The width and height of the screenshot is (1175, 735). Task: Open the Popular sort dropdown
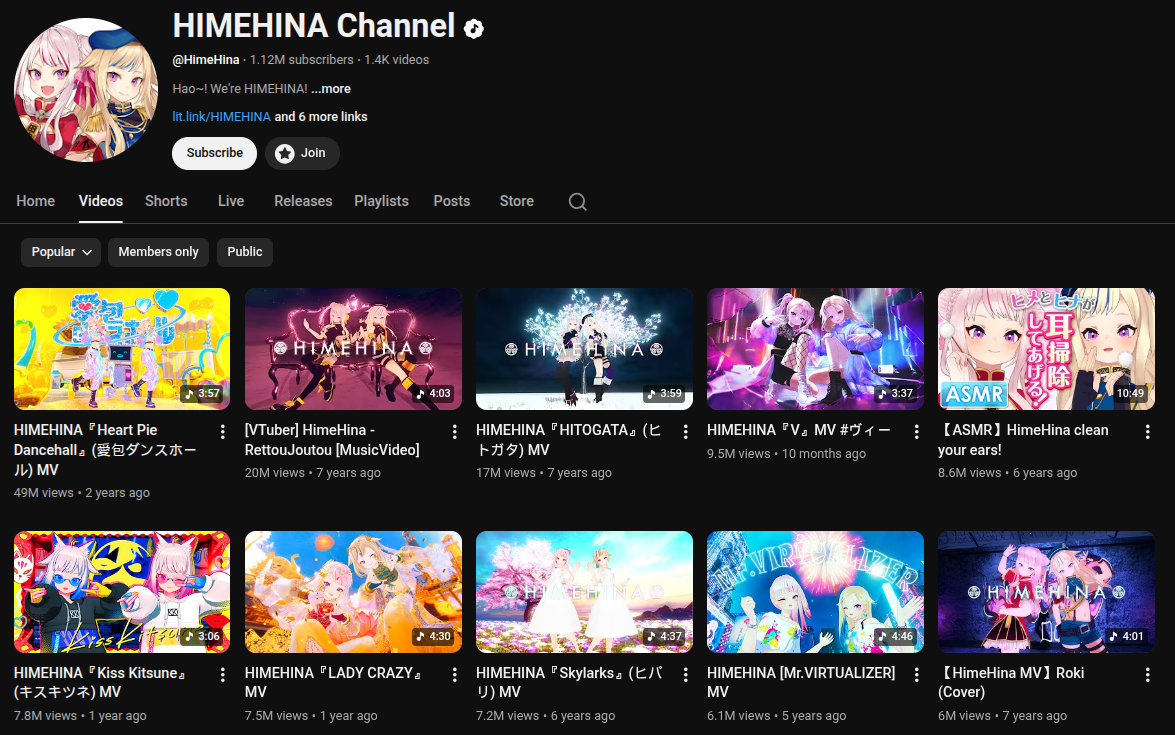point(61,252)
